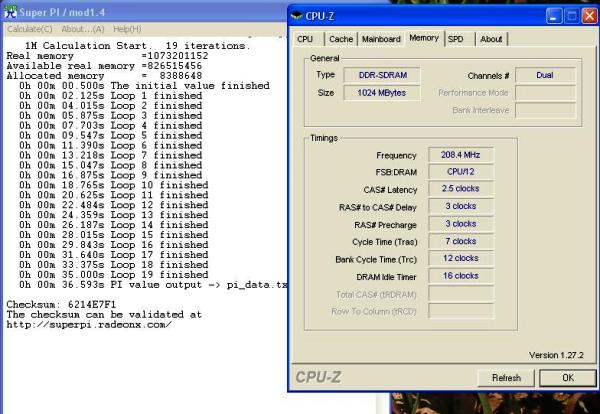Minimize the CPU-Z window
This screenshot has height=414, width=600.
pyautogui.click(x=554, y=16)
